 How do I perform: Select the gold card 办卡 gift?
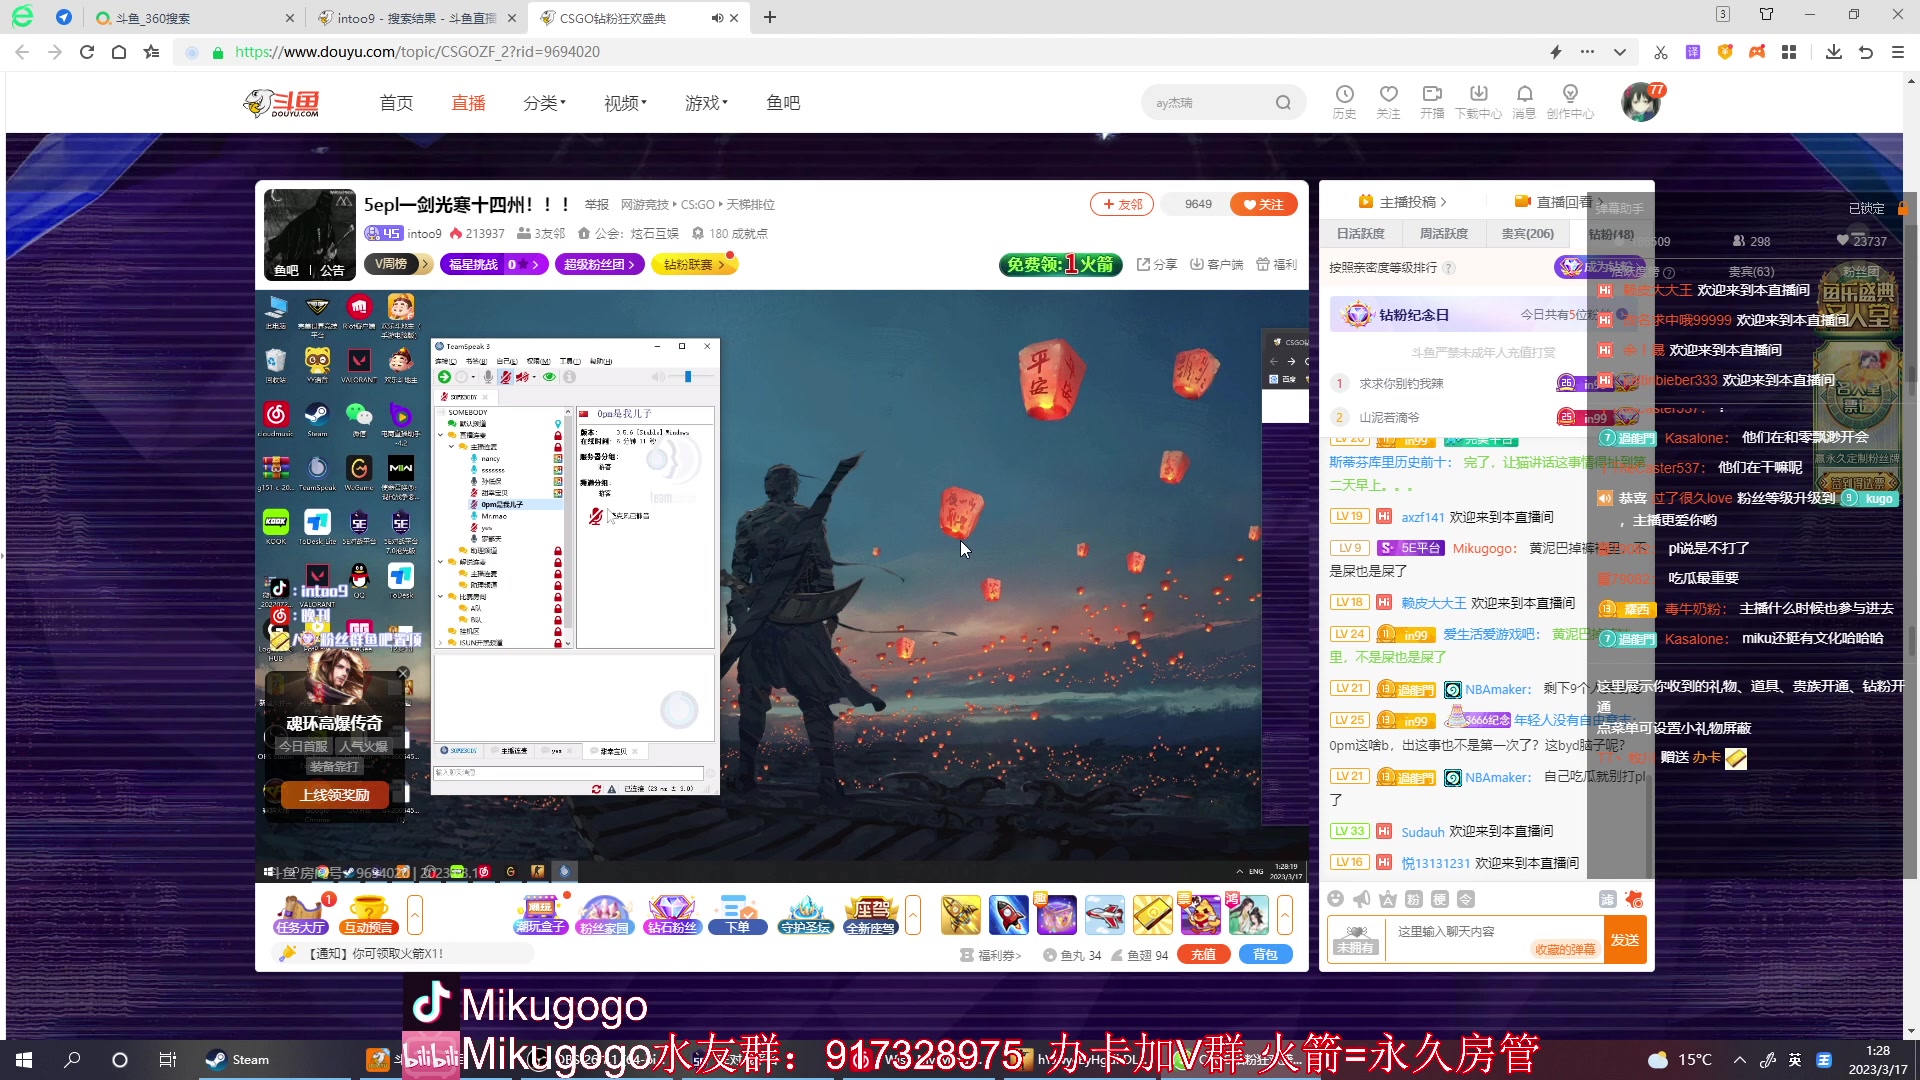click(x=1152, y=914)
